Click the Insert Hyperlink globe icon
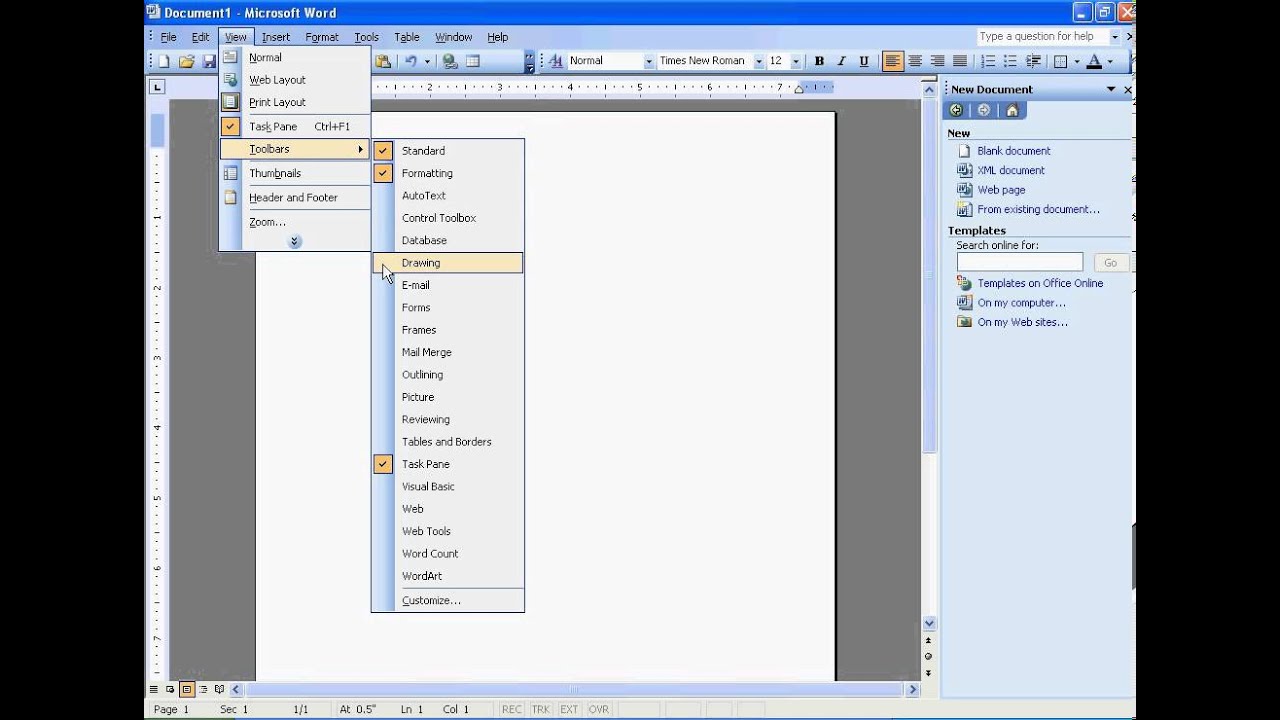Image resolution: width=1280 pixels, height=720 pixels. coord(450,61)
